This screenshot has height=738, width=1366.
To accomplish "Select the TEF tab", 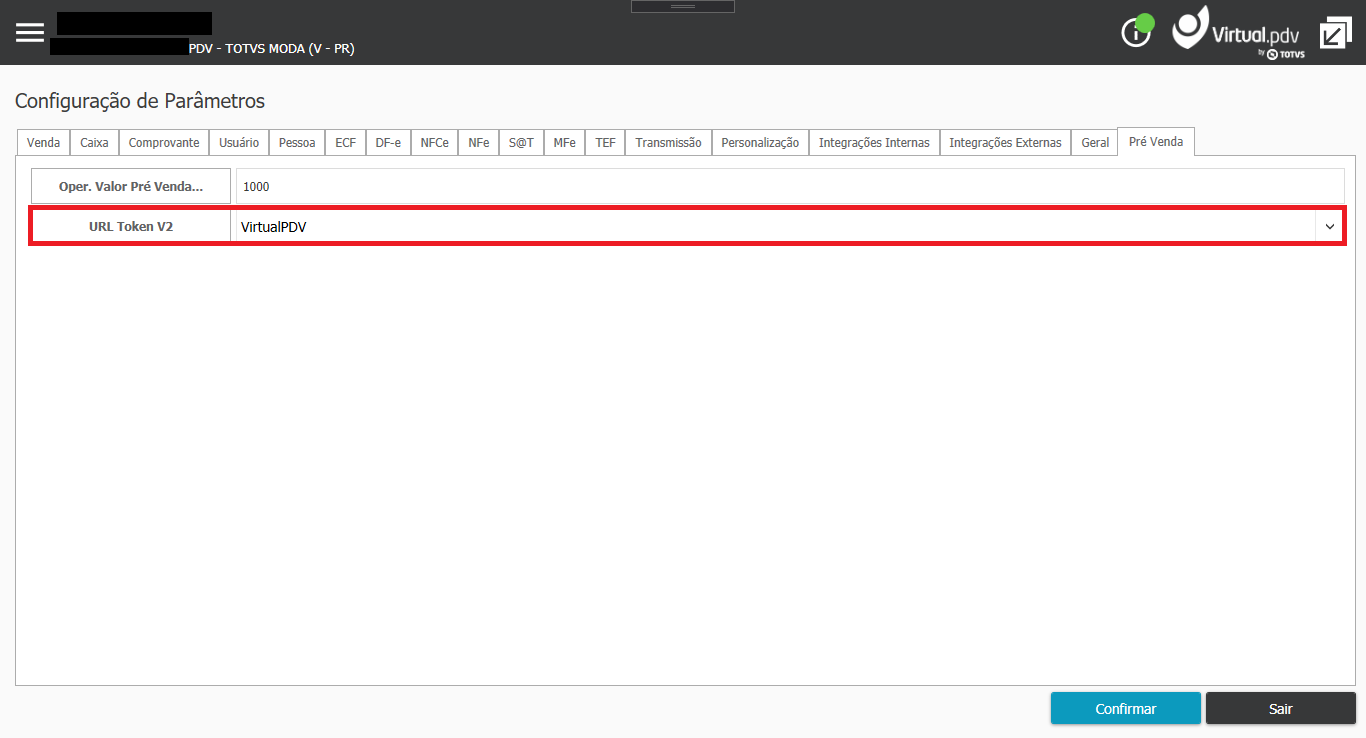I will (606, 143).
